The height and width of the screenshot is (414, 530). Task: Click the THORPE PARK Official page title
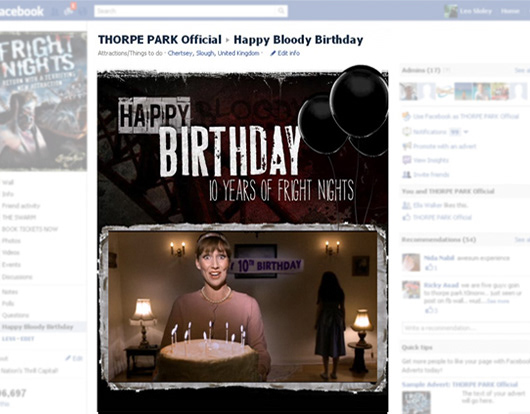(x=160, y=40)
